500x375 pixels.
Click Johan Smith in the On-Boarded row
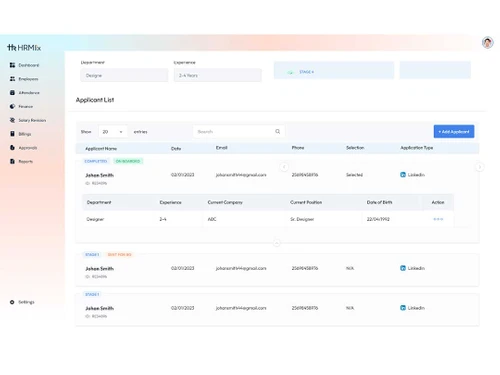(99, 175)
